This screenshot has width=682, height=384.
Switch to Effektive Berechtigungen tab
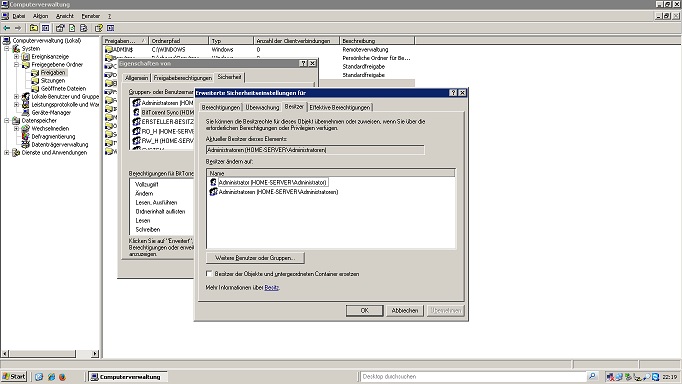tap(340, 107)
